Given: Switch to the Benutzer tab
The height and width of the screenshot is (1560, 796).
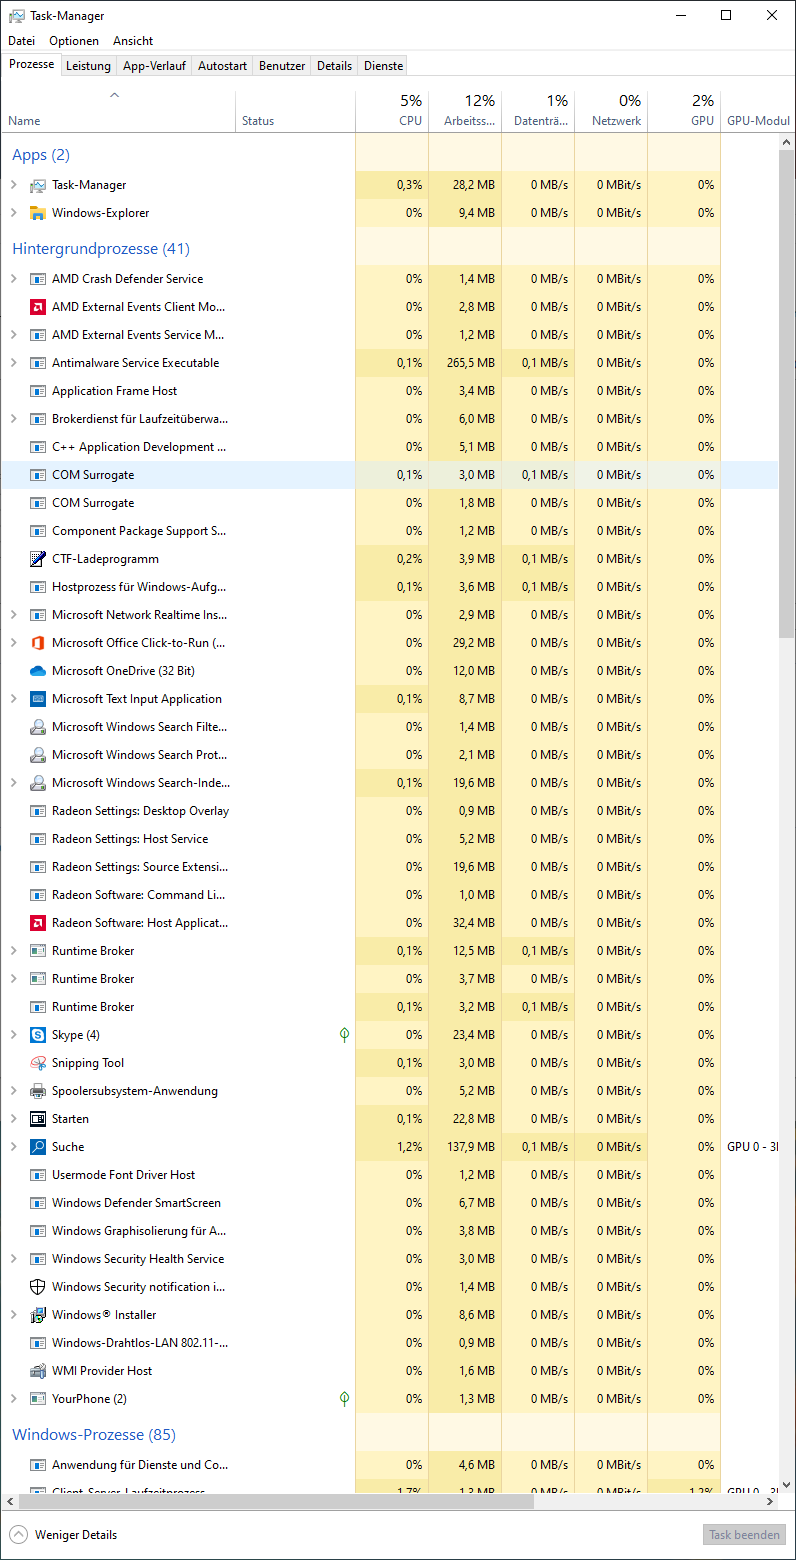Looking at the screenshot, I should 282,66.
